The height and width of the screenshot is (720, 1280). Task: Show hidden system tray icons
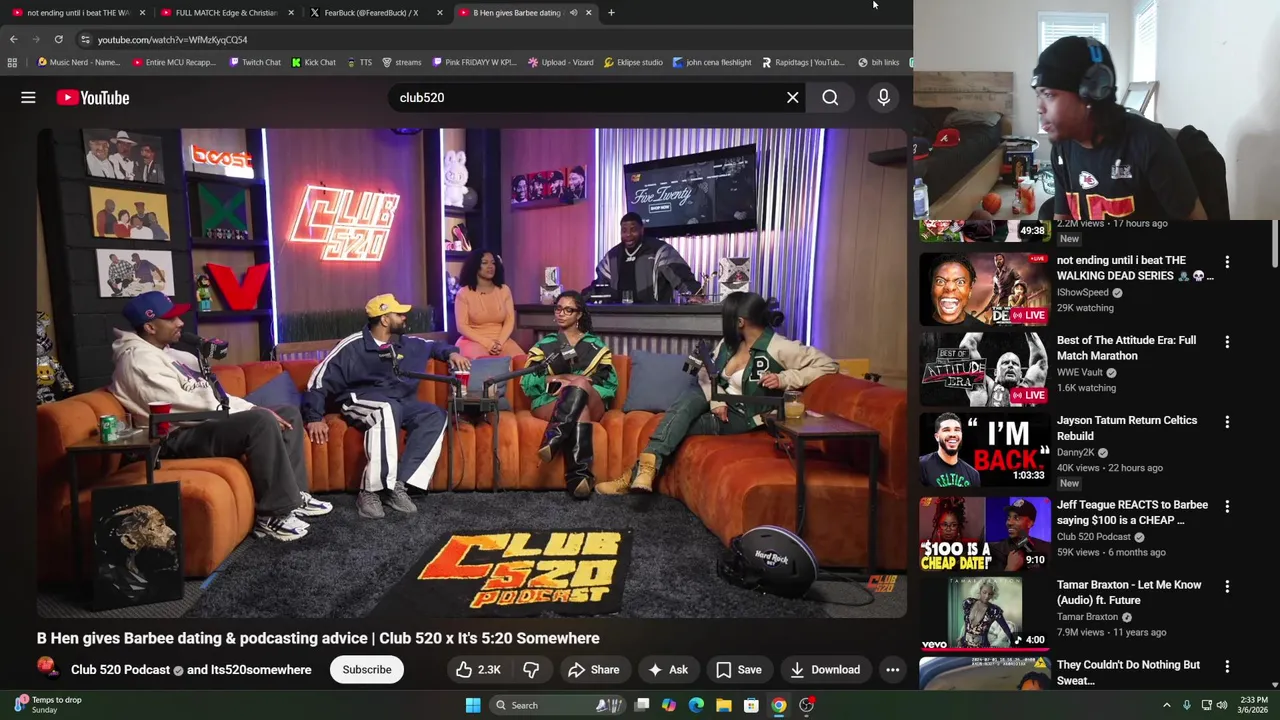1166,705
